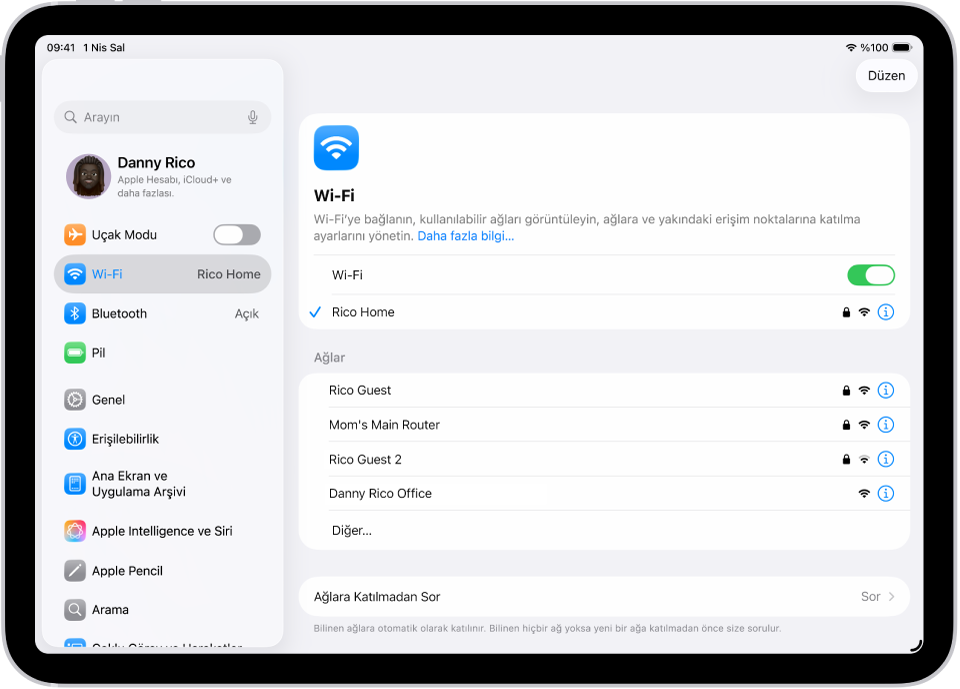
Task: Click the Apple Intelligence ve Siri icon
Action: click(75, 531)
